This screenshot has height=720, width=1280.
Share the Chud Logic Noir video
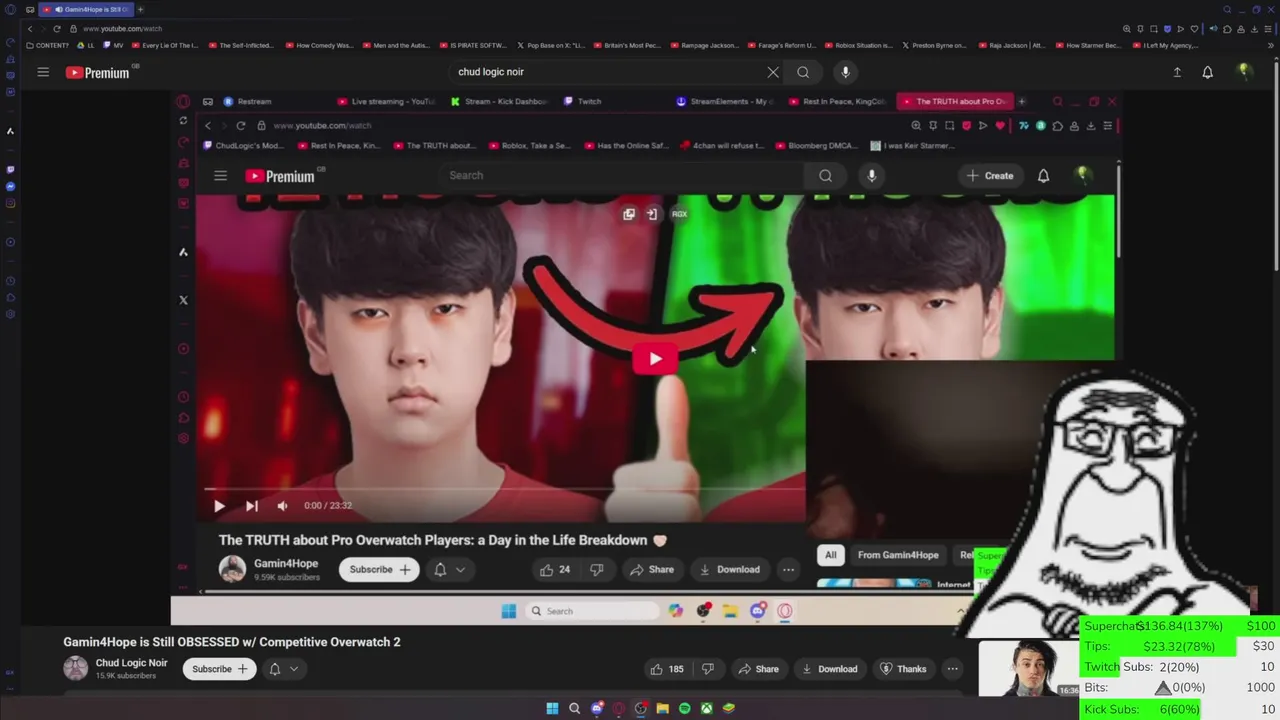coord(758,669)
